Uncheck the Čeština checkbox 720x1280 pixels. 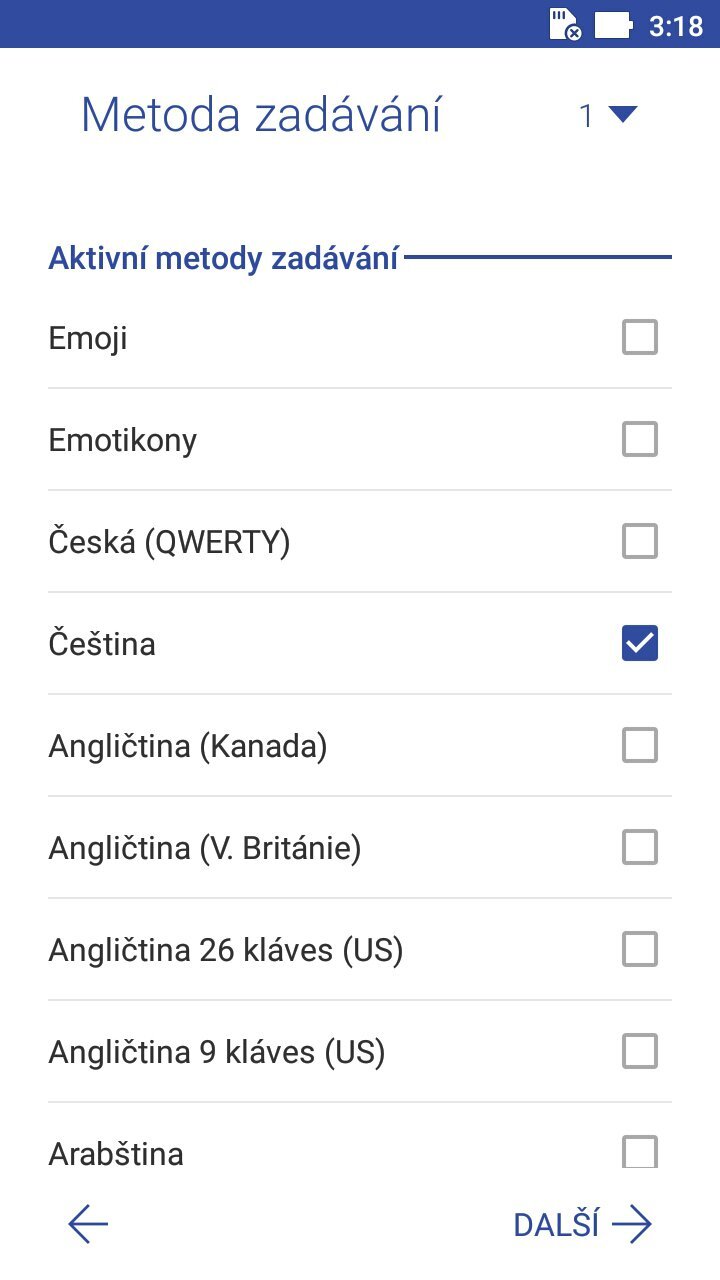(640, 644)
